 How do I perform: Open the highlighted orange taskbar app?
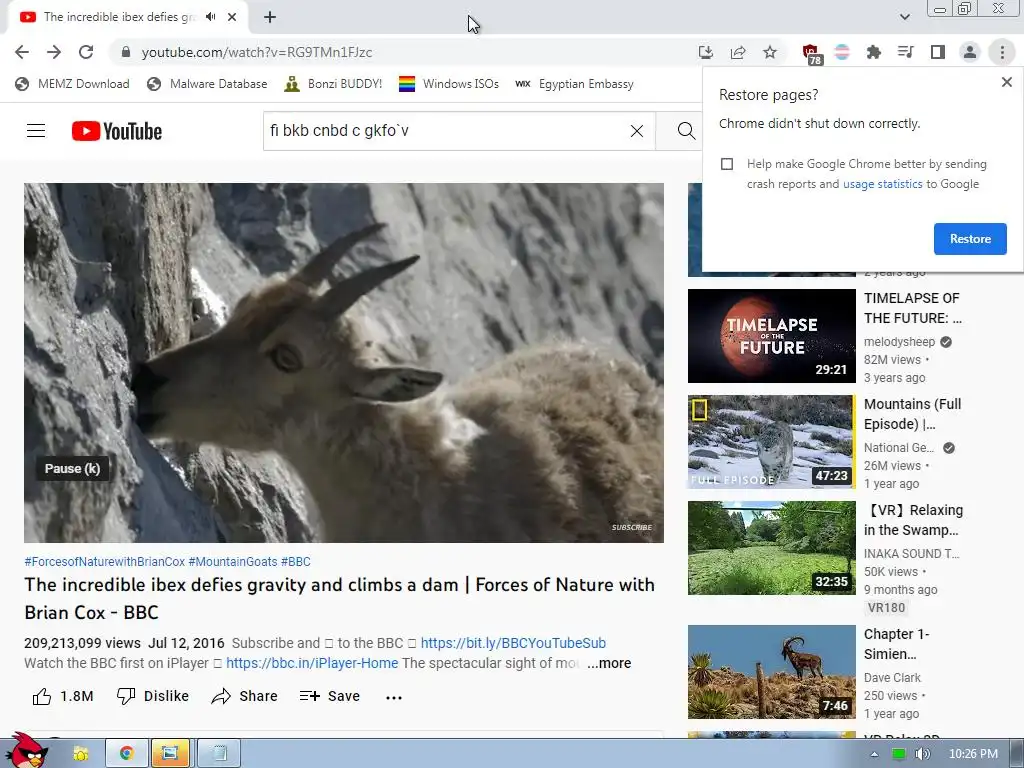click(170, 754)
